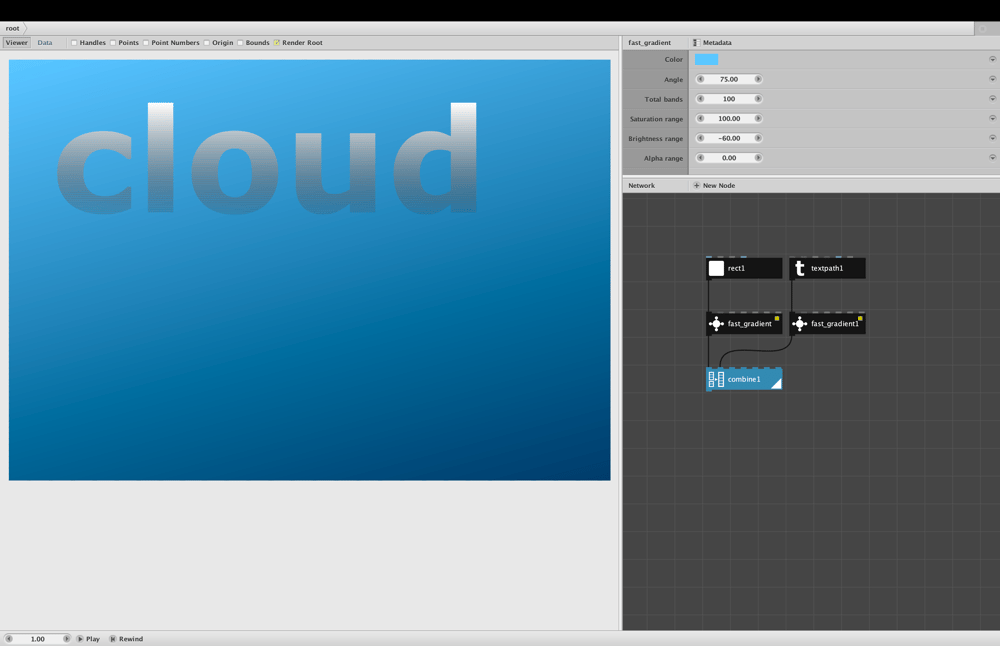Increase Brightness range with right arrow
The height and width of the screenshot is (646, 1000).
tap(758, 138)
